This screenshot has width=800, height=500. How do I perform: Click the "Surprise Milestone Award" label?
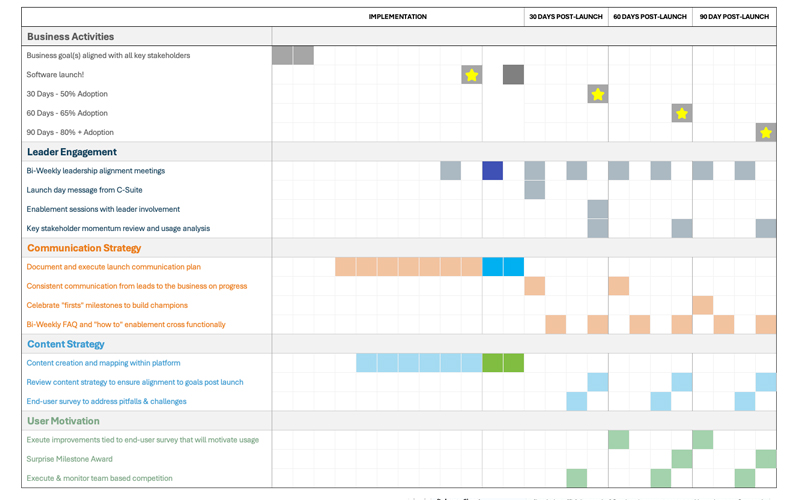69,459
